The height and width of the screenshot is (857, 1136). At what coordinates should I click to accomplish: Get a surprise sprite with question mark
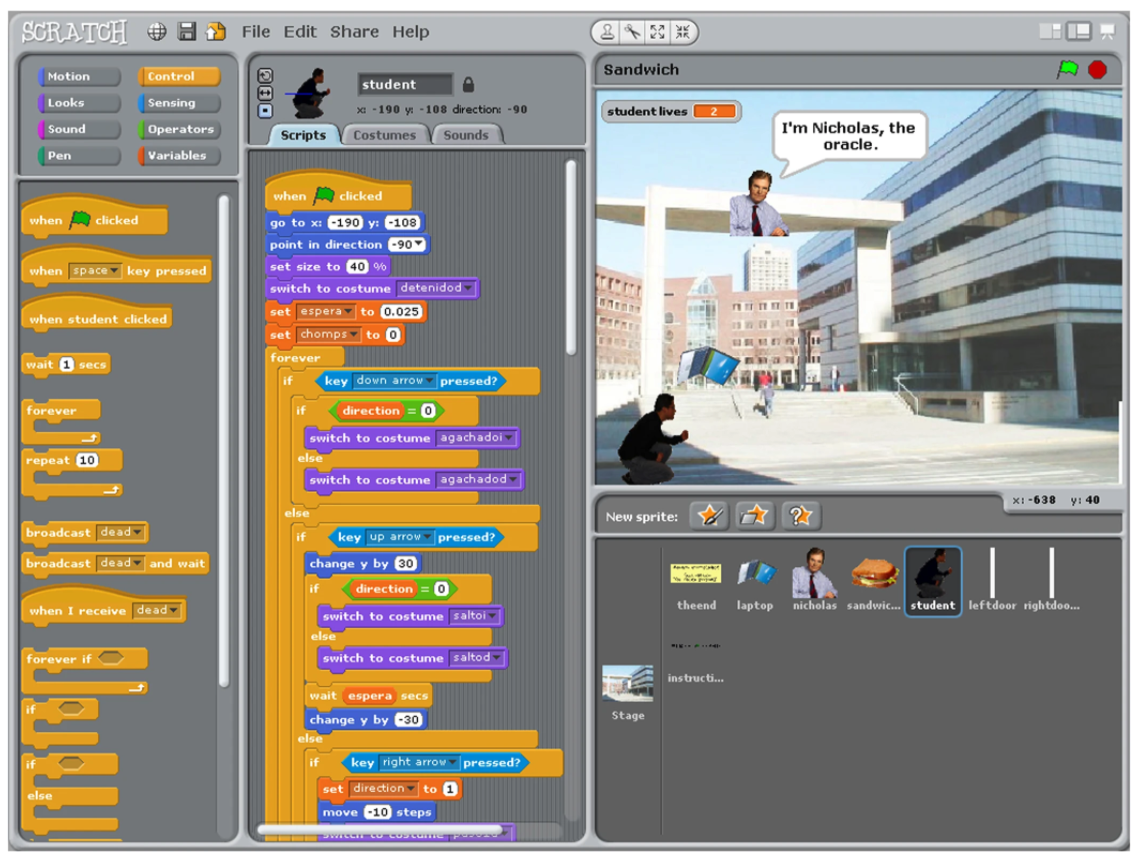(x=800, y=516)
